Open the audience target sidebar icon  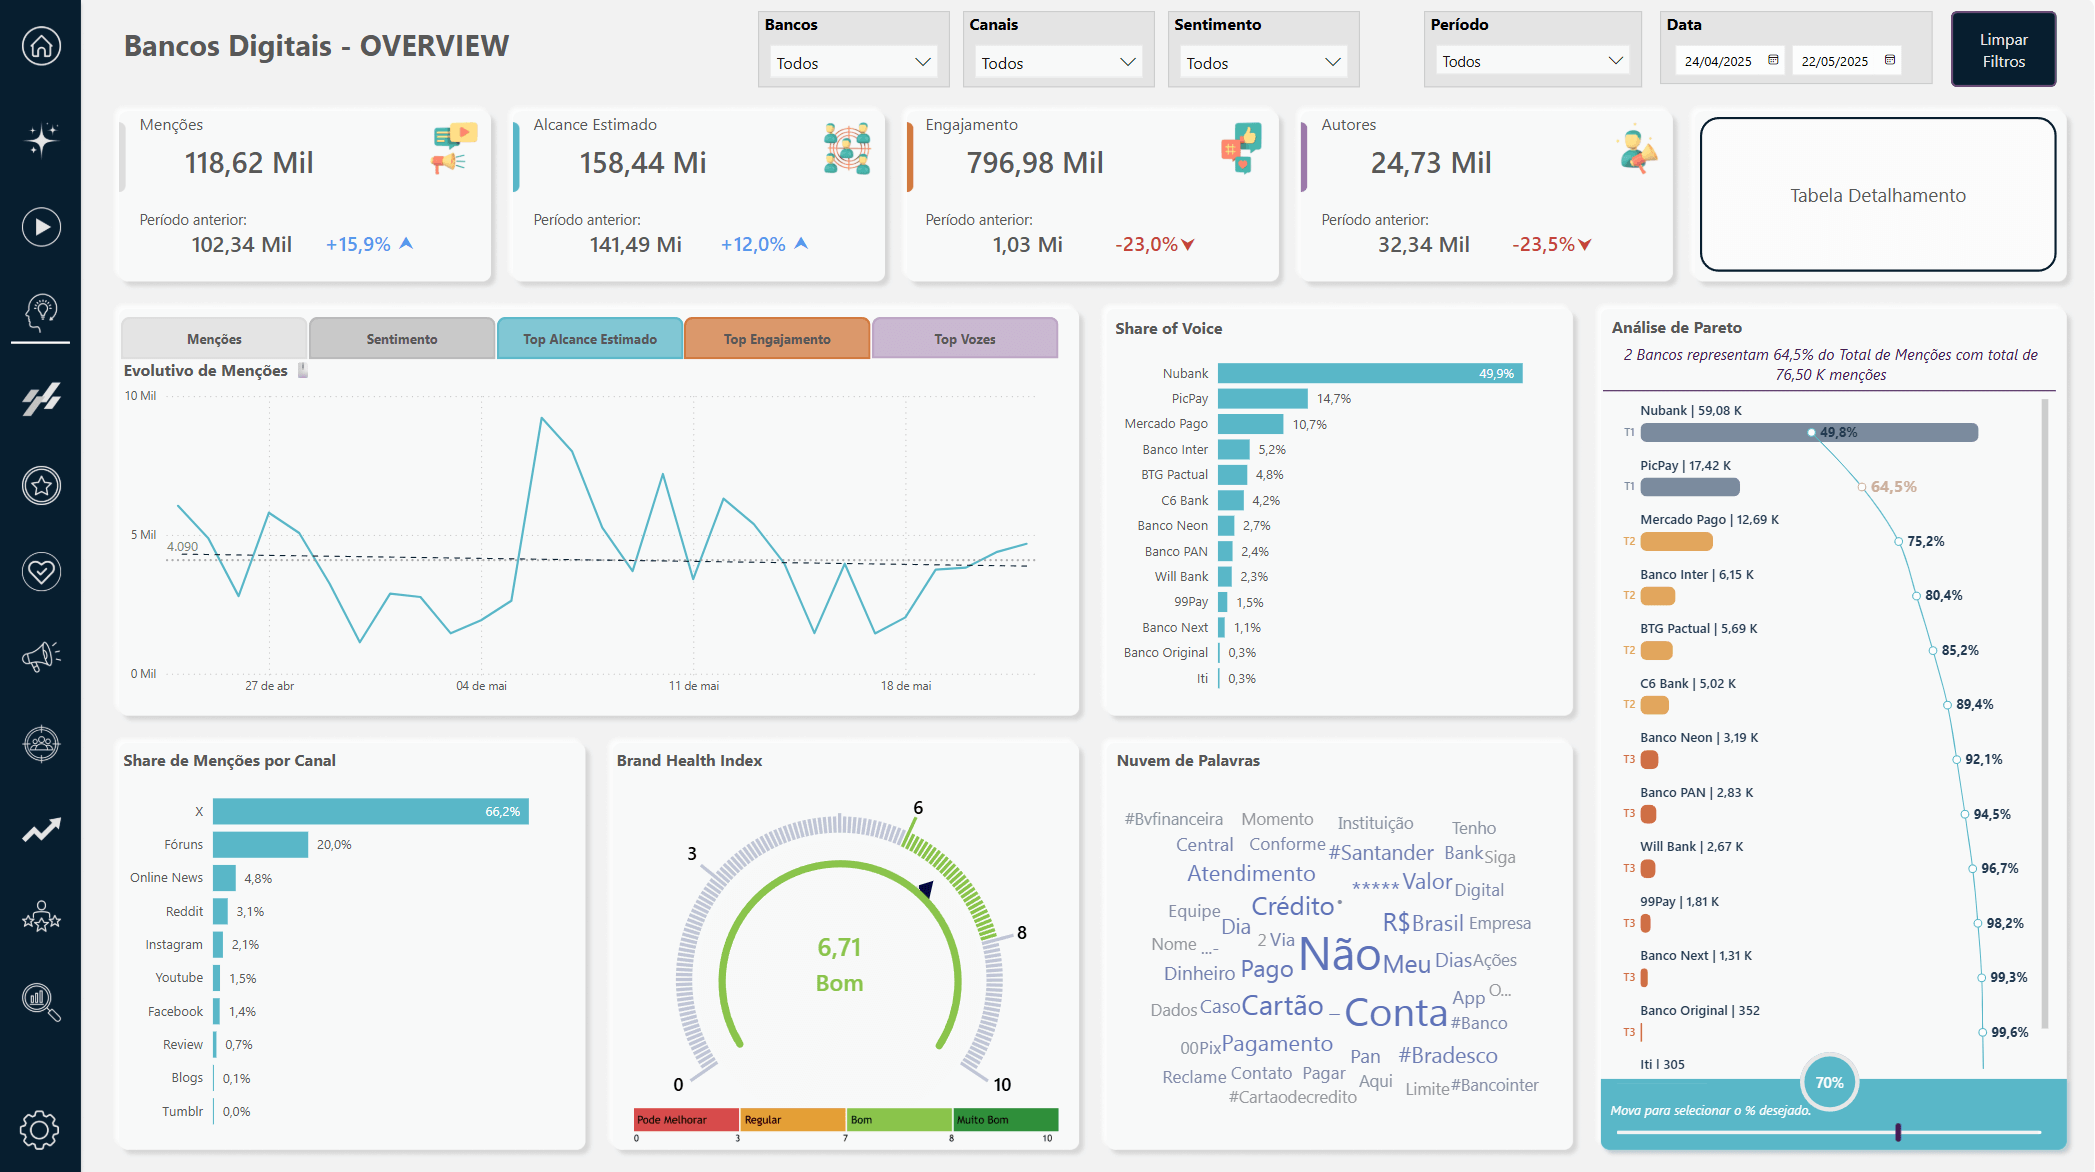pos(41,744)
